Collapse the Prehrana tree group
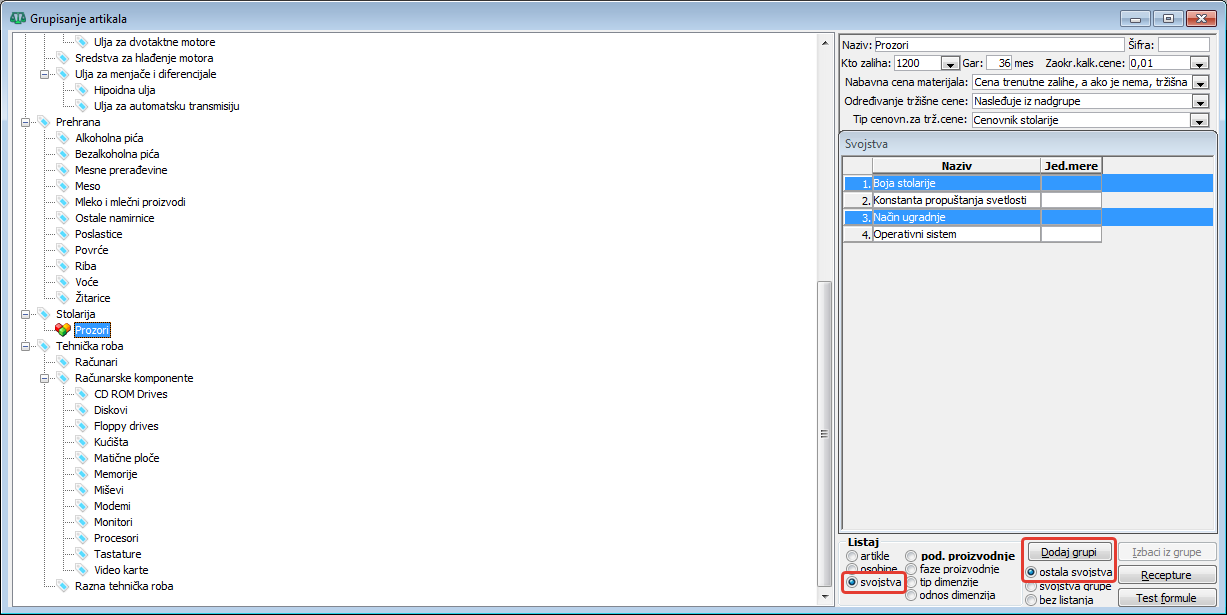Image resolution: width=1227 pixels, height=615 pixels. (25, 122)
